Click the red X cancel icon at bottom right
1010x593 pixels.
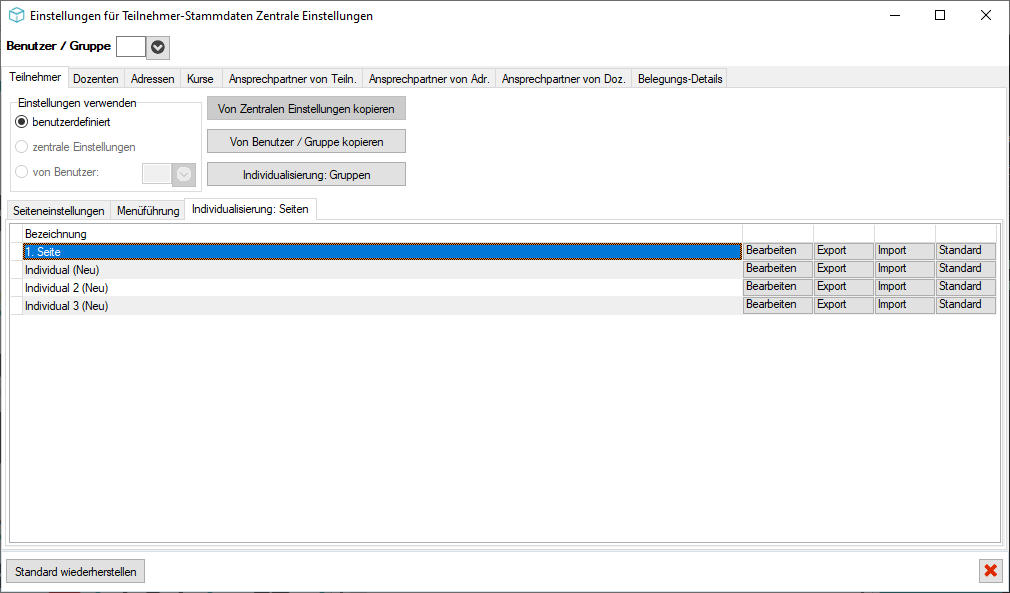[x=991, y=570]
